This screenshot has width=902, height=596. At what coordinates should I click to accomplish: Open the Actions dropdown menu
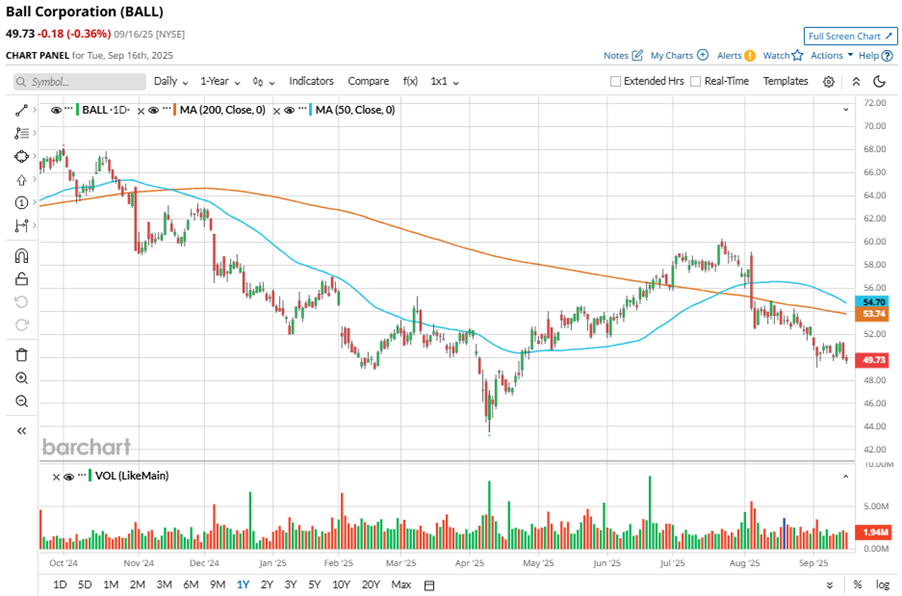832,55
